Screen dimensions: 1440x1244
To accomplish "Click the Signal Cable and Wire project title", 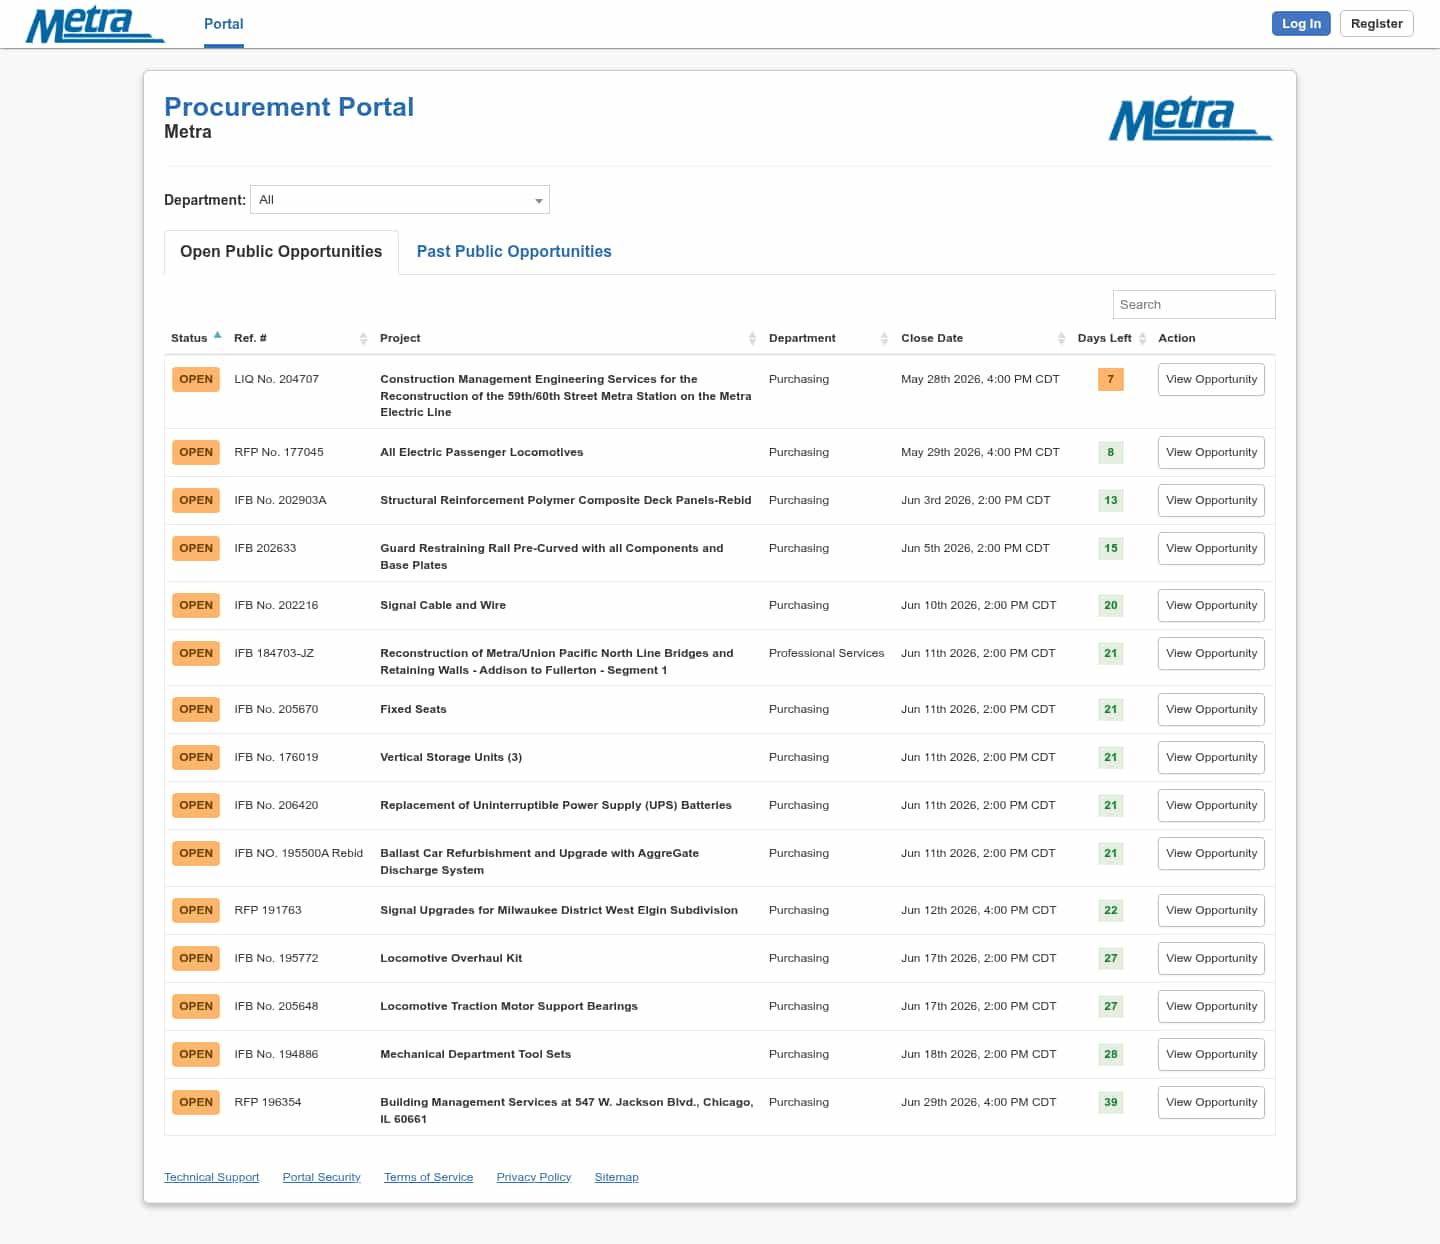I will [x=443, y=606].
